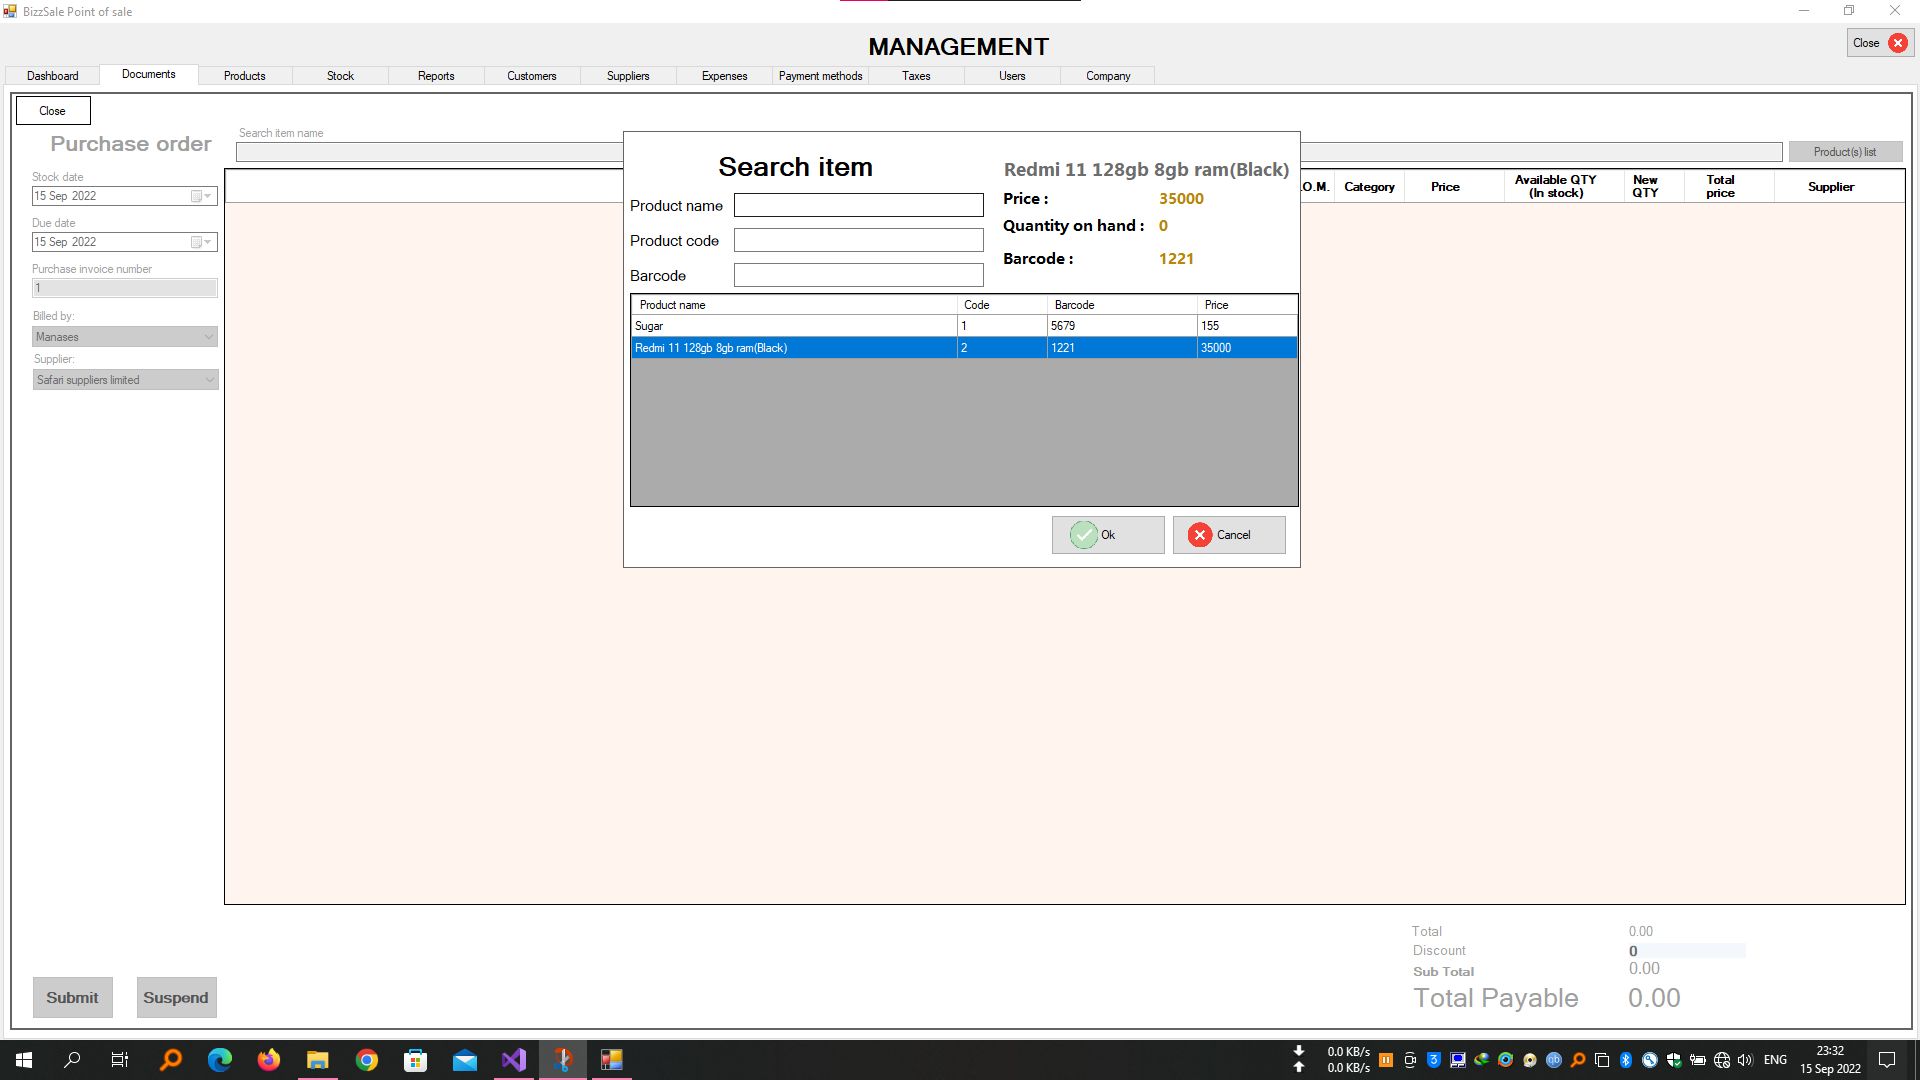Click the red Close icon top right
The width and height of the screenshot is (1920, 1080).
click(x=1897, y=43)
